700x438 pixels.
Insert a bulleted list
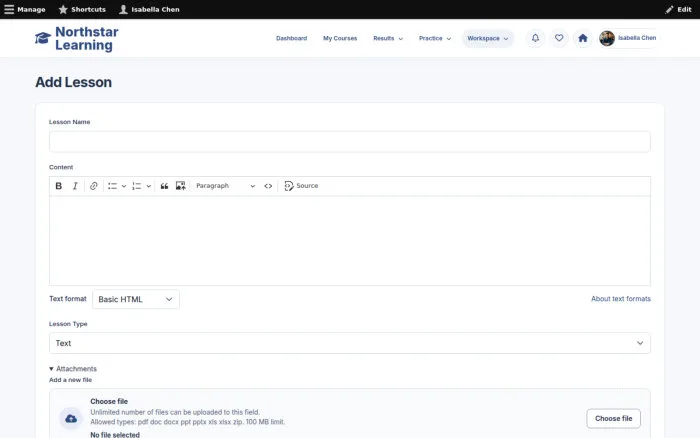coord(112,186)
